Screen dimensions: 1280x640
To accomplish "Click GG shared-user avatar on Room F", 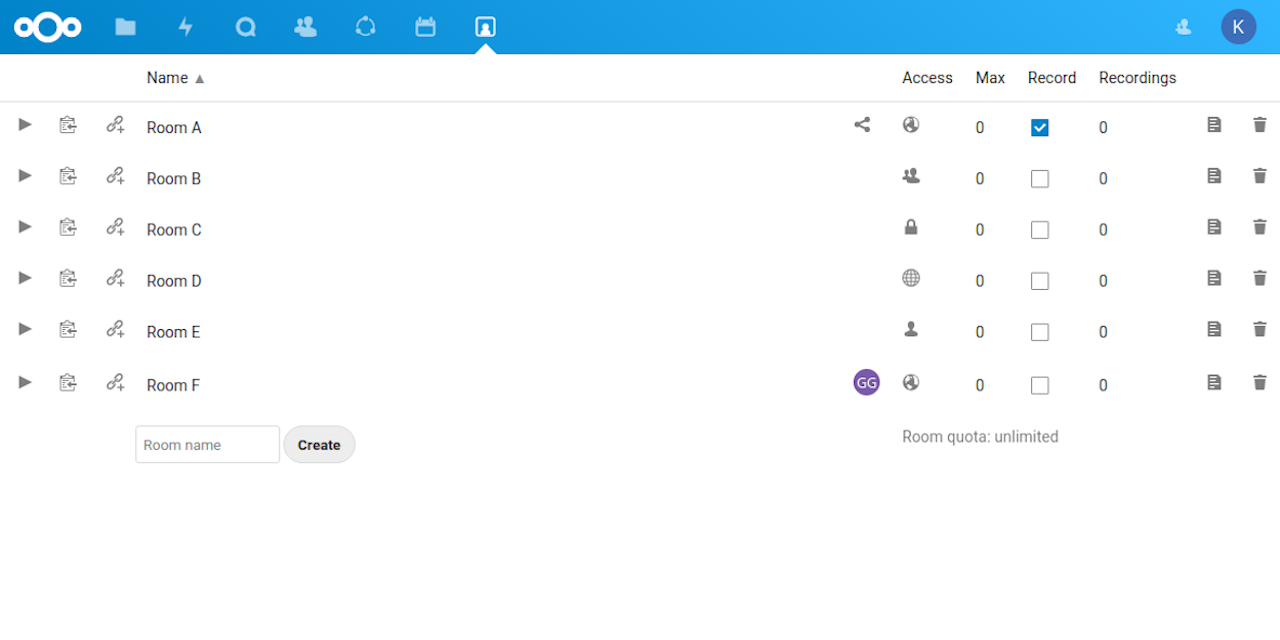I will tap(867, 382).
